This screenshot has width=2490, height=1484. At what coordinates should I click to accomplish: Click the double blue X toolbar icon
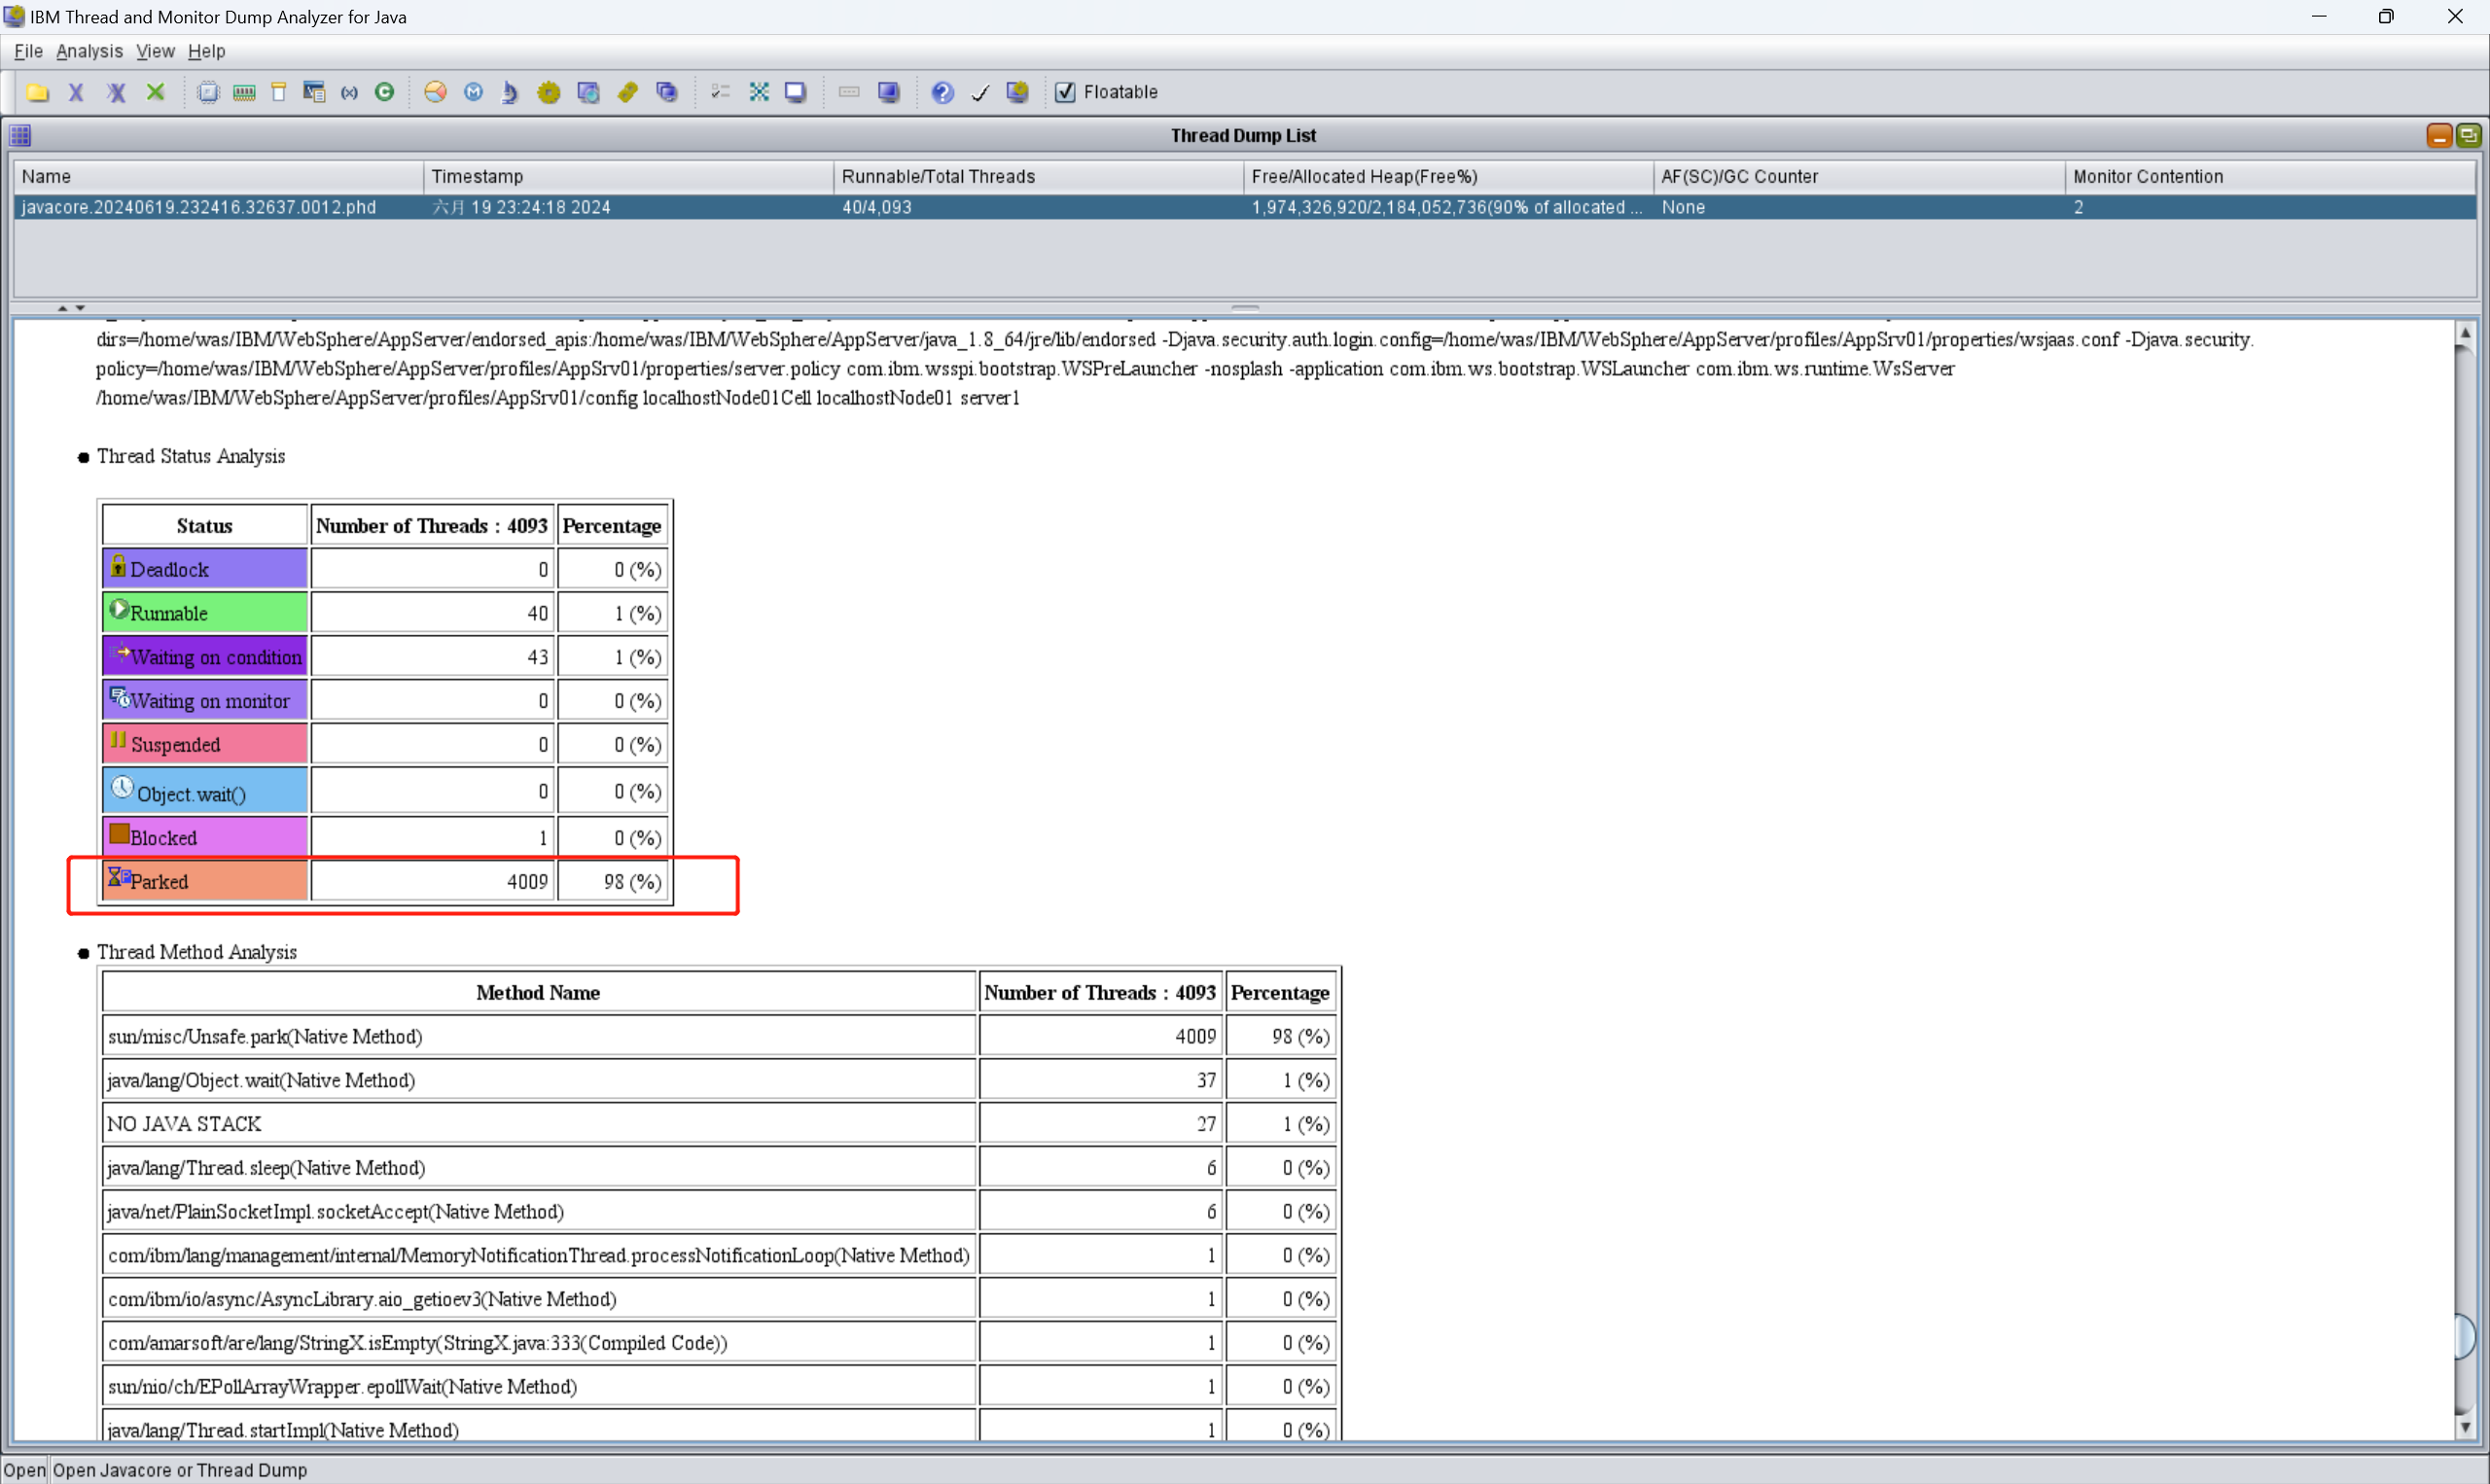116,92
